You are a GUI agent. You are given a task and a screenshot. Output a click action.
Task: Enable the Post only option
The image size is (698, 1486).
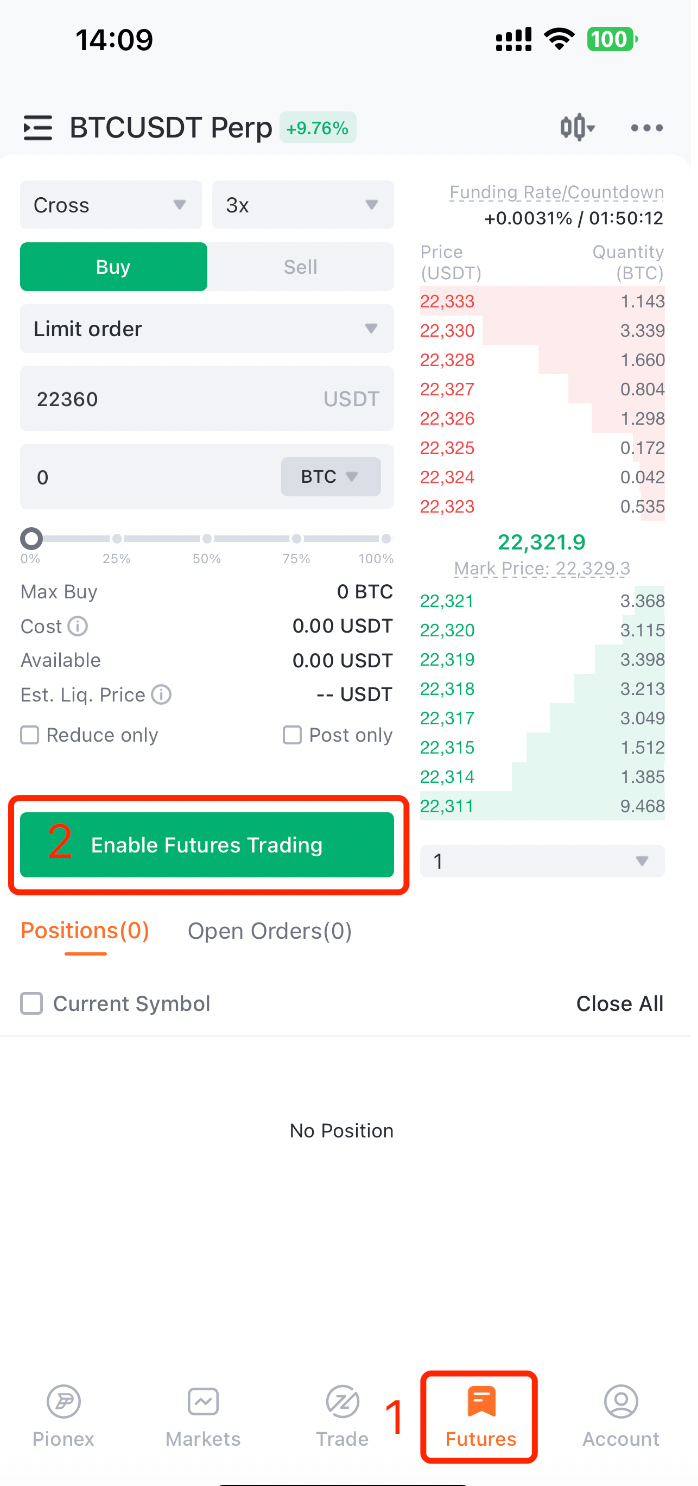[292, 735]
